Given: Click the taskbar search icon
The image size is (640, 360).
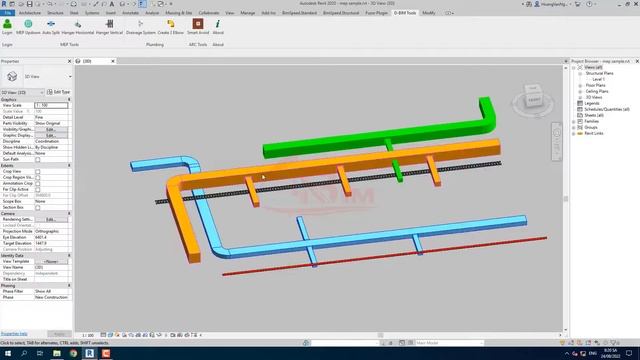Looking at the screenshot, I should pyautogui.click(x=24, y=353).
